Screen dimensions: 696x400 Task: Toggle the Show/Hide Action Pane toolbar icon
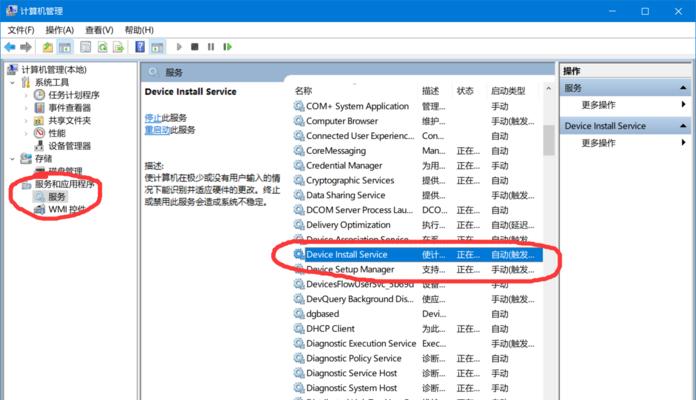[x=157, y=47]
